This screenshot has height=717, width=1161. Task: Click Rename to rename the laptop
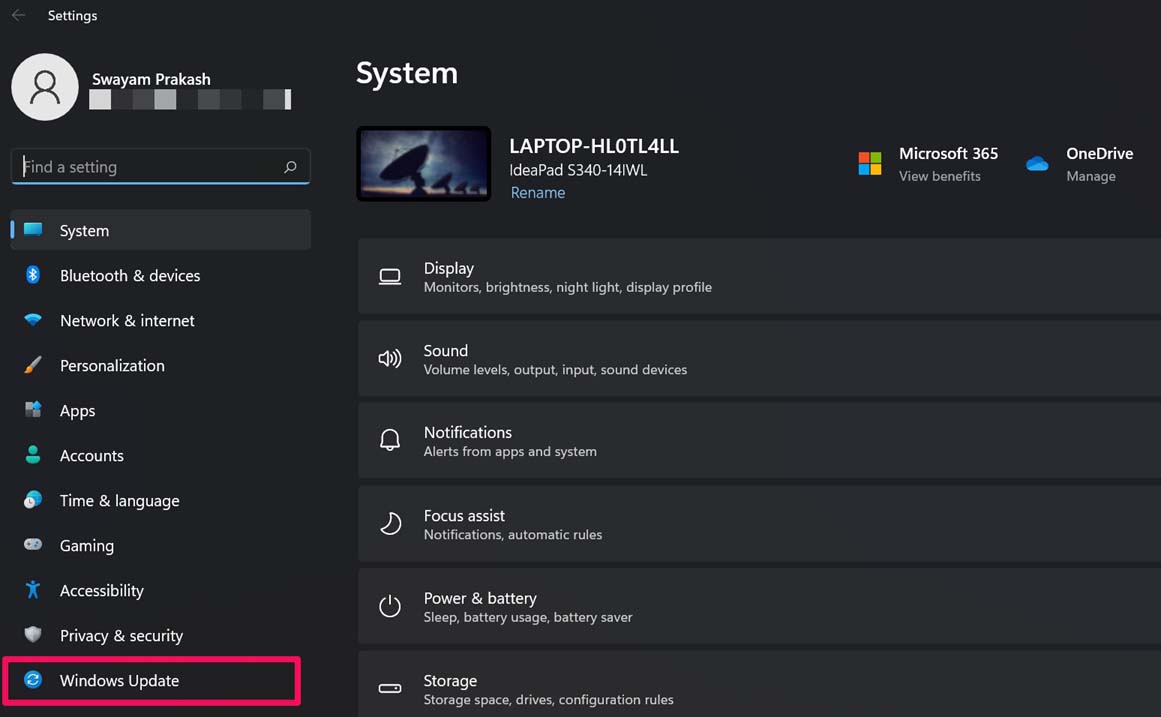(537, 192)
